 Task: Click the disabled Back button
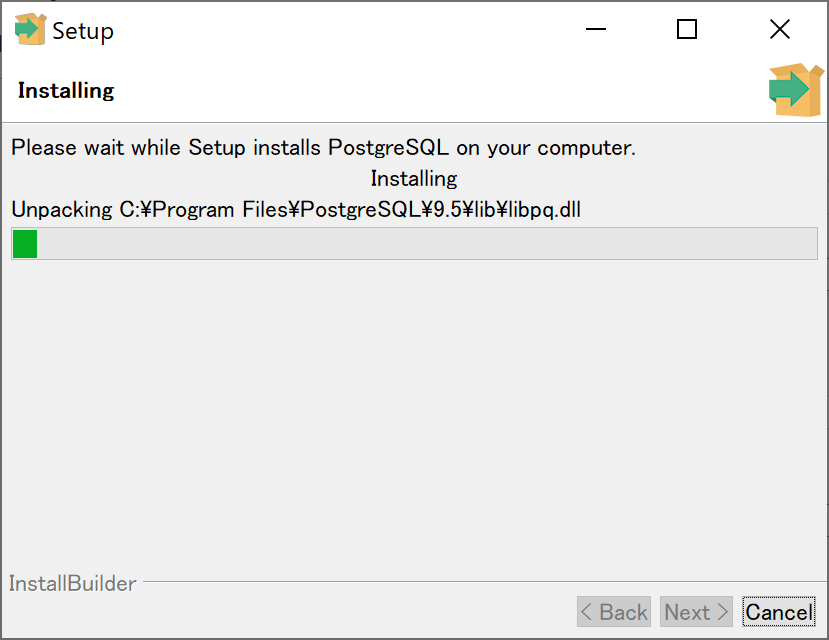tap(613, 611)
